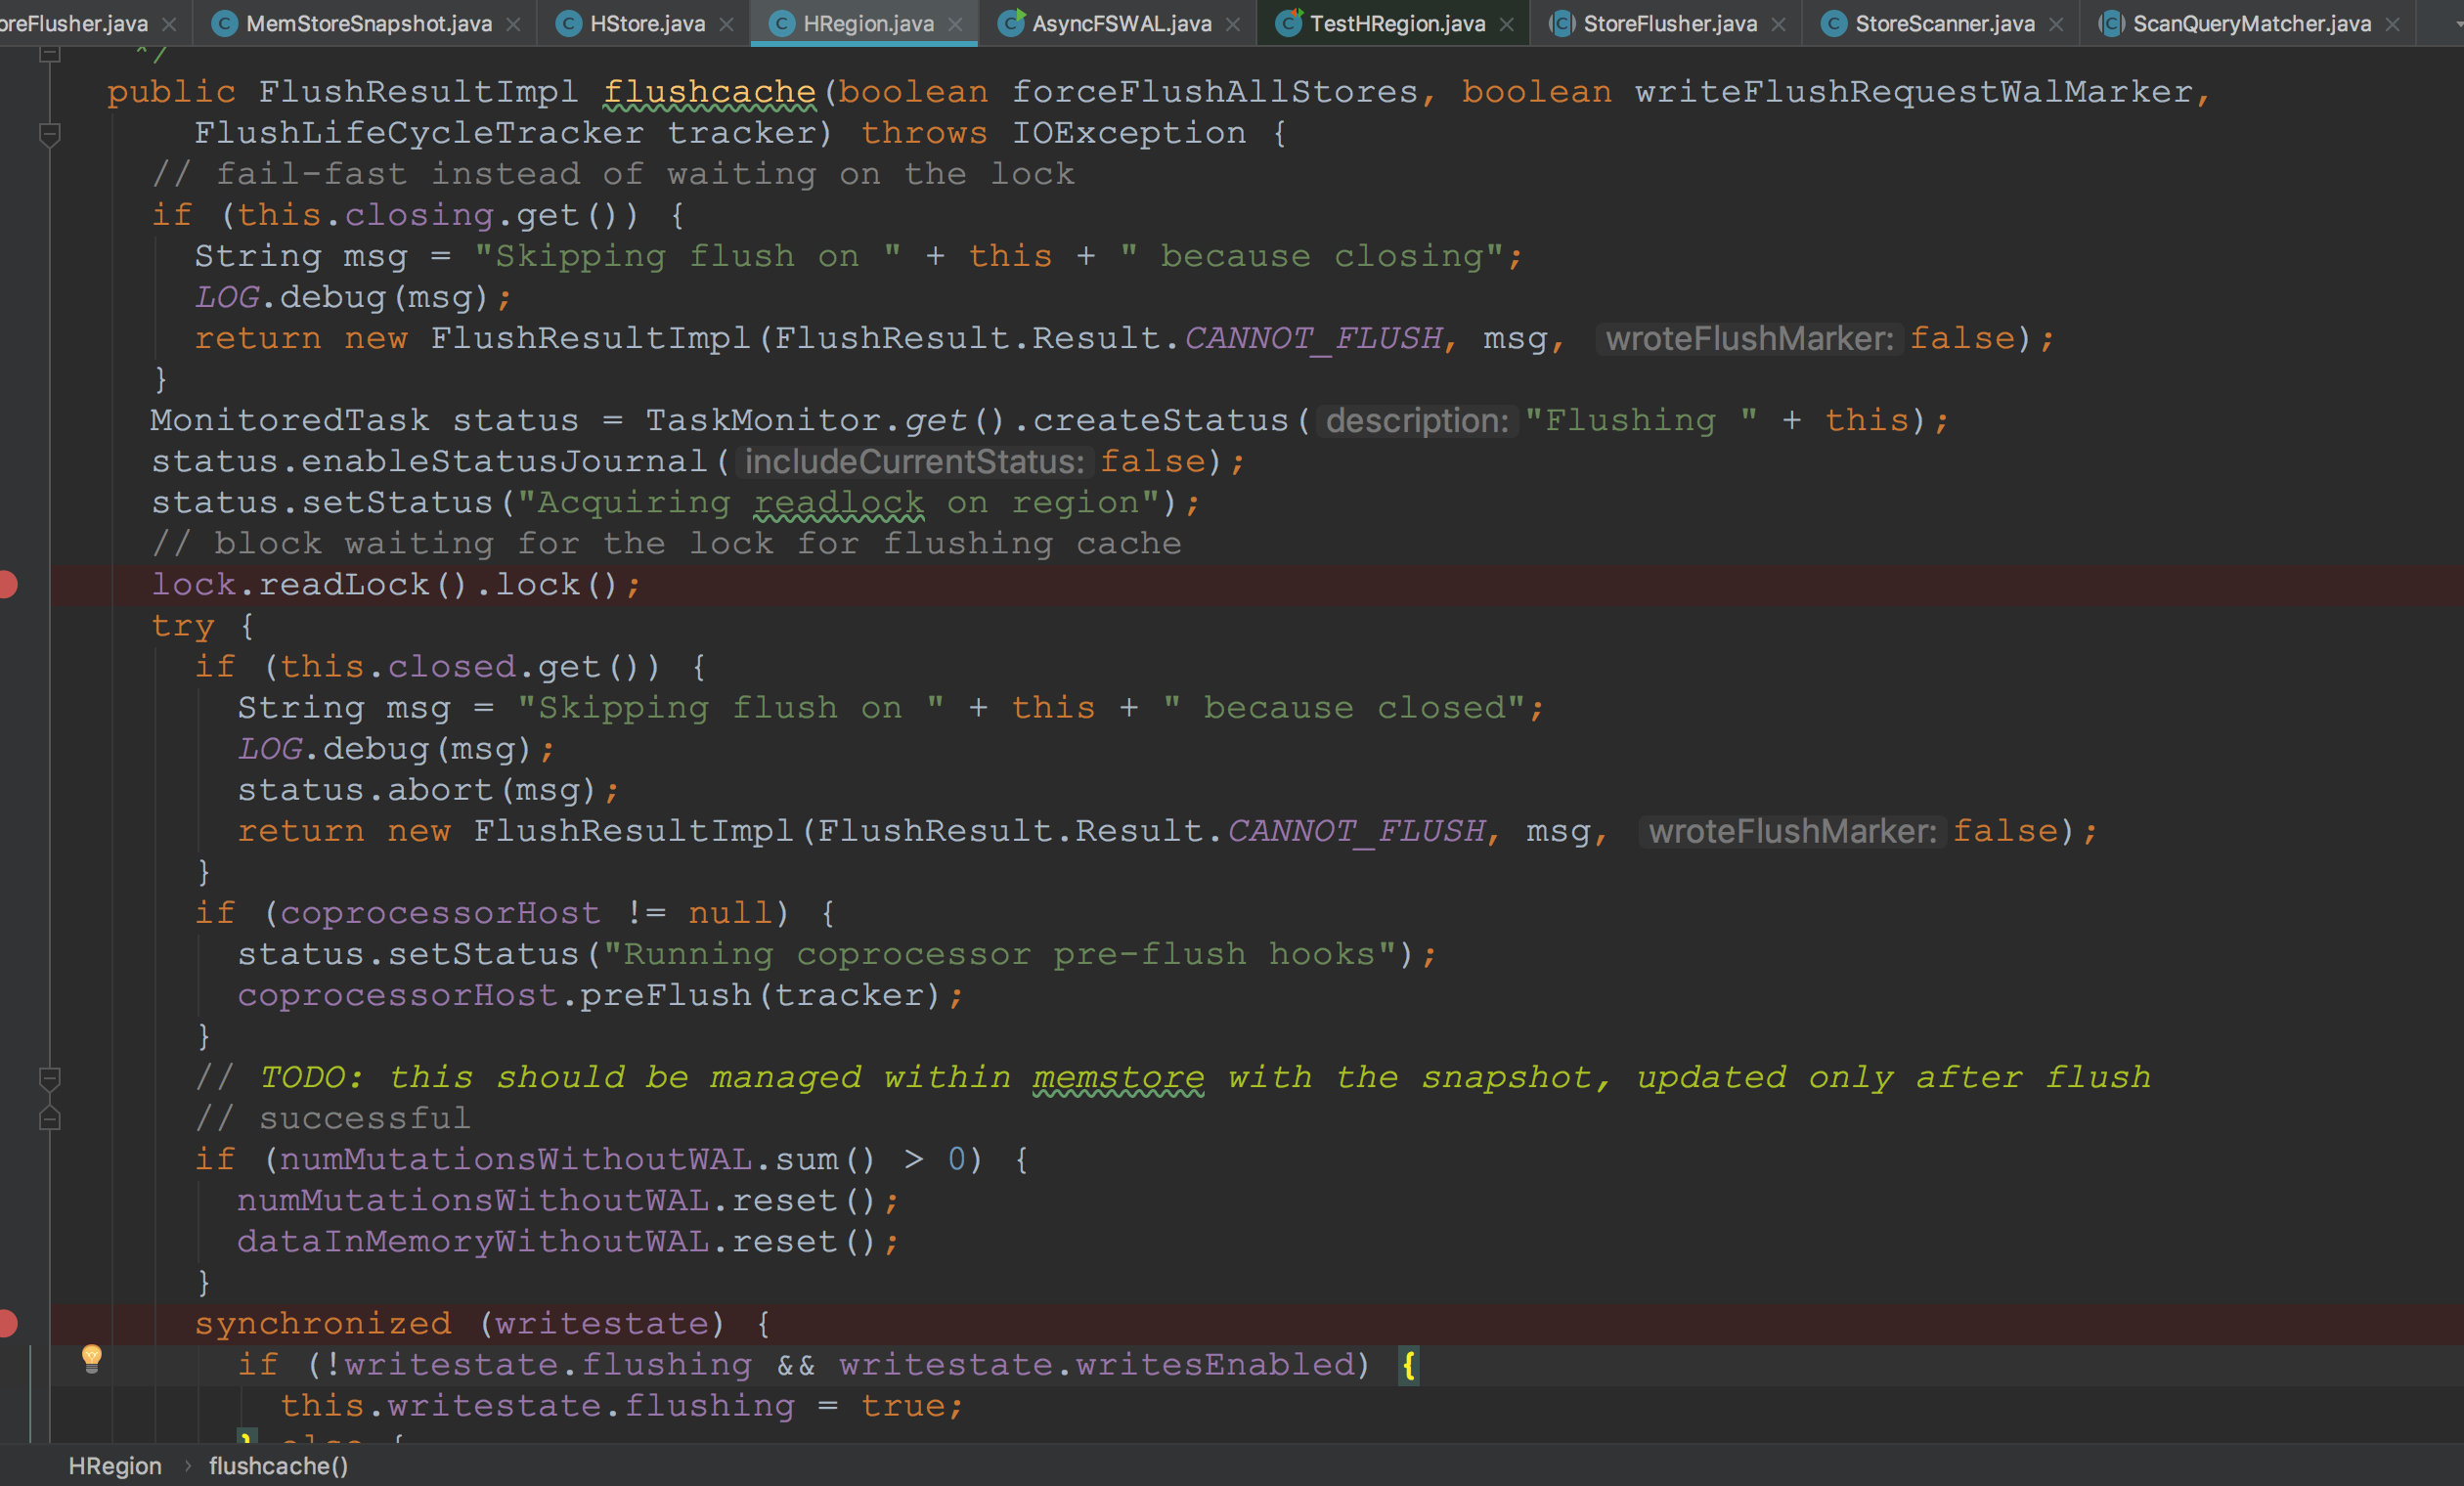Screen dimensions: 2464x1486
Task: Collapse the flushcache method fold marker
Action: click(49, 133)
